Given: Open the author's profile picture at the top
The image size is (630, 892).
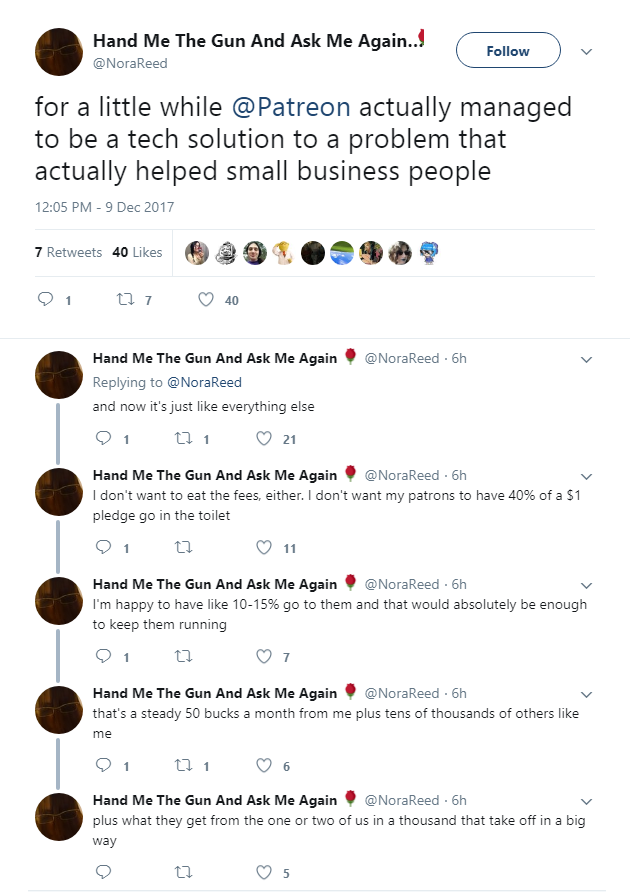Looking at the screenshot, I should [59, 52].
